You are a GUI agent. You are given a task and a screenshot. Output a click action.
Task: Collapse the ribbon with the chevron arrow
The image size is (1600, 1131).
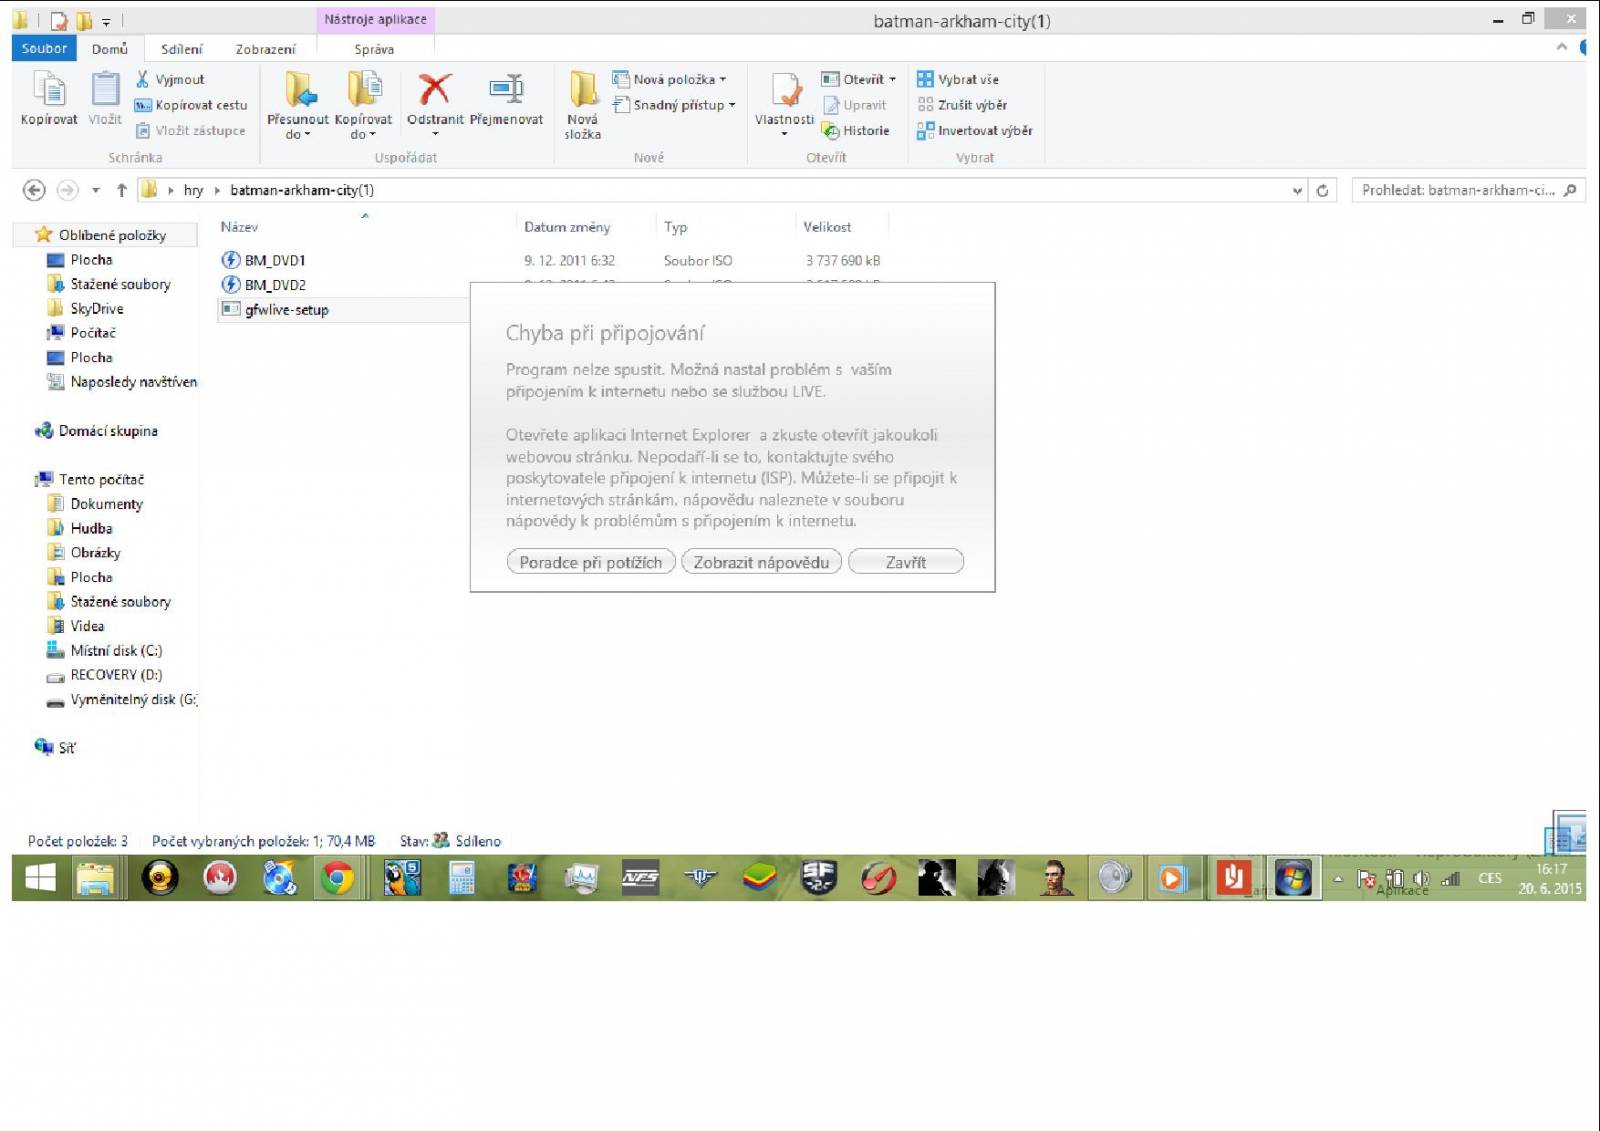pos(1562,47)
